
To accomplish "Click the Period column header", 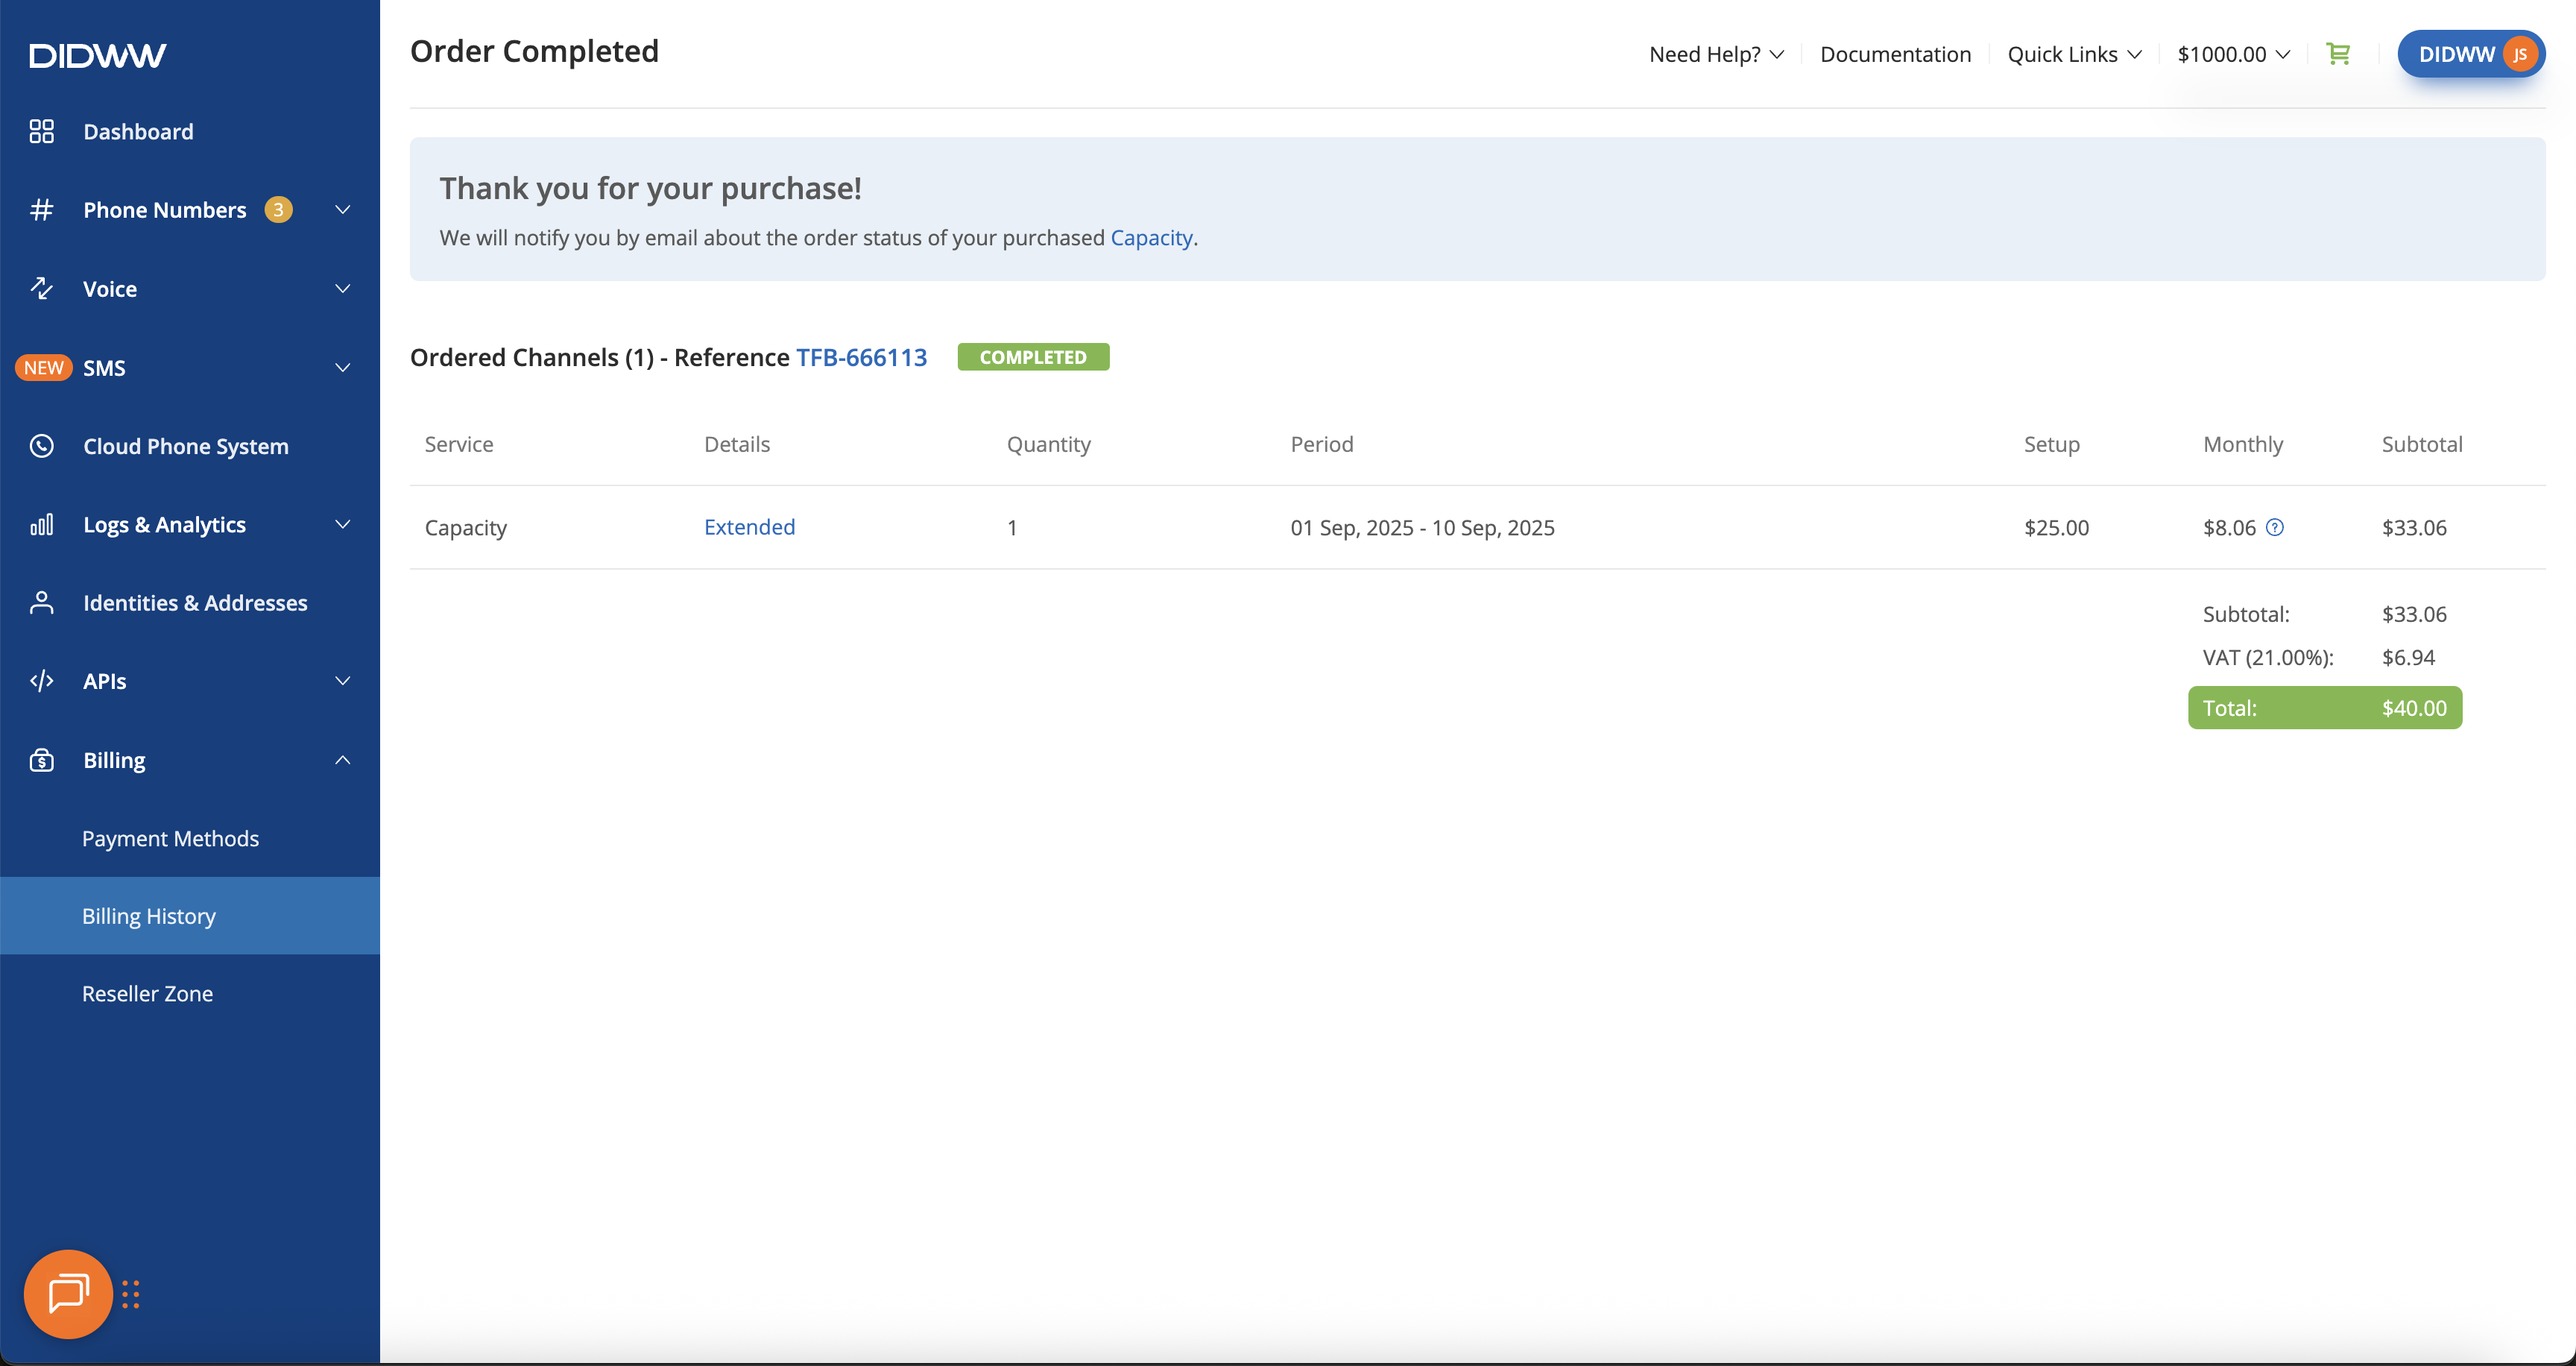I will click(x=1321, y=444).
